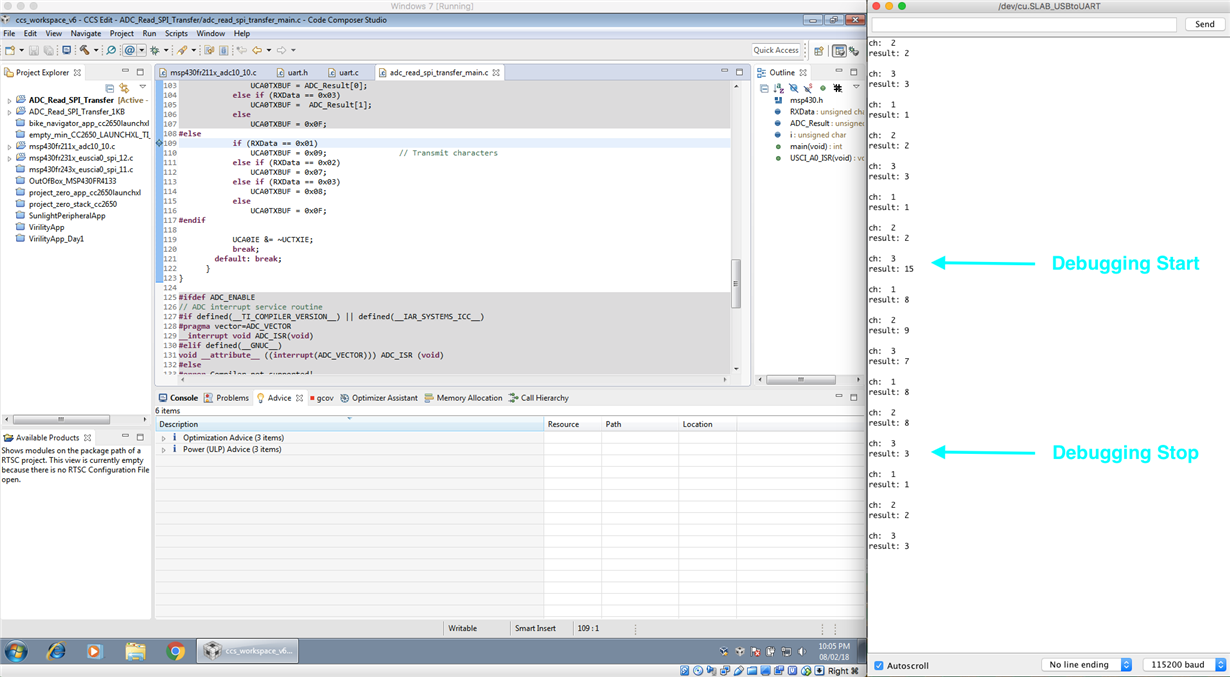Open the Problems tab
1230x677 pixels.
pos(226,398)
